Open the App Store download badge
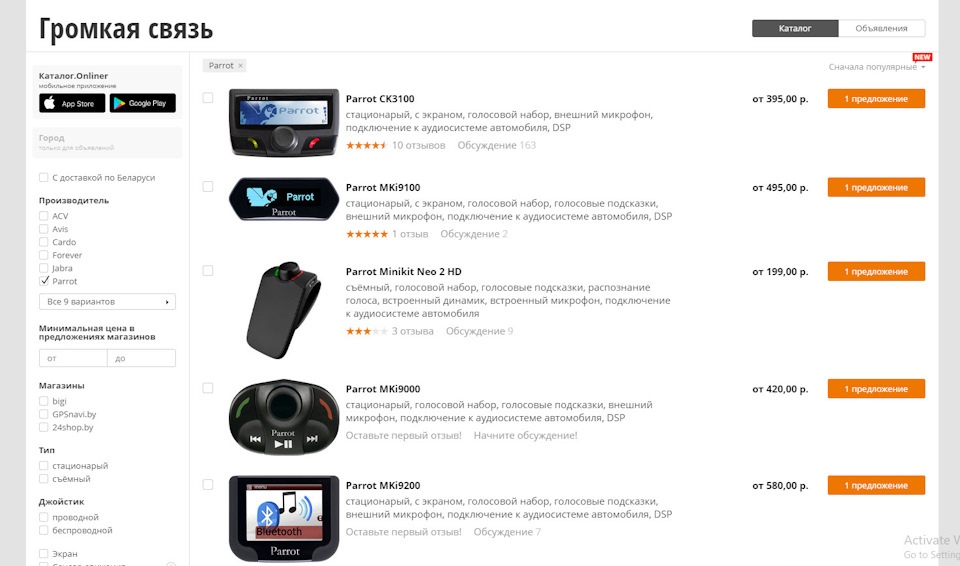The height and width of the screenshot is (566, 960). coord(72,103)
